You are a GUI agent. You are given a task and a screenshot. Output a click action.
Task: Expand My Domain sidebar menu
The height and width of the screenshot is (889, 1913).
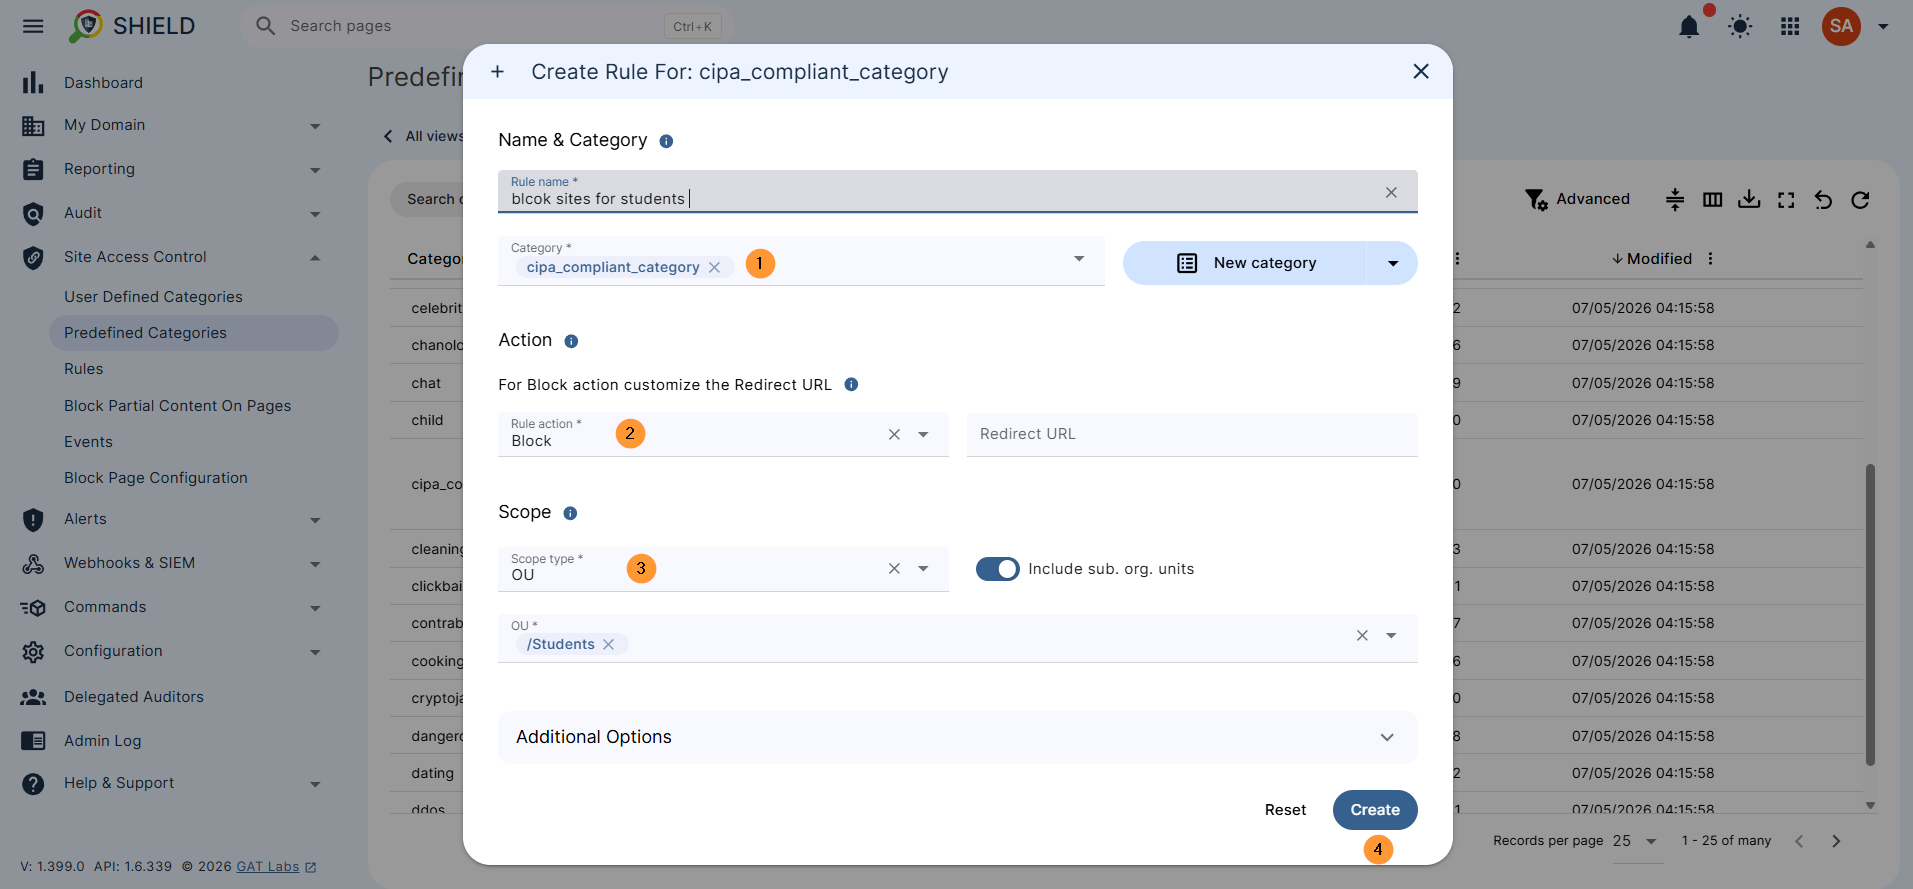[x=315, y=126]
